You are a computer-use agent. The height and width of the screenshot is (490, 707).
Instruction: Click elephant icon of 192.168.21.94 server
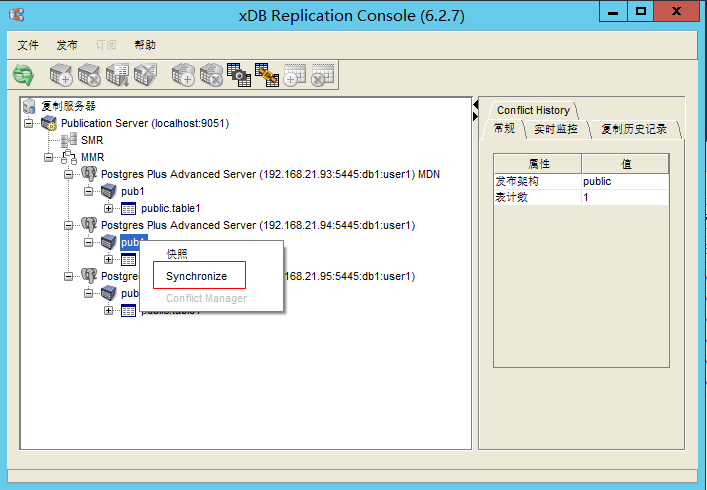(x=89, y=225)
